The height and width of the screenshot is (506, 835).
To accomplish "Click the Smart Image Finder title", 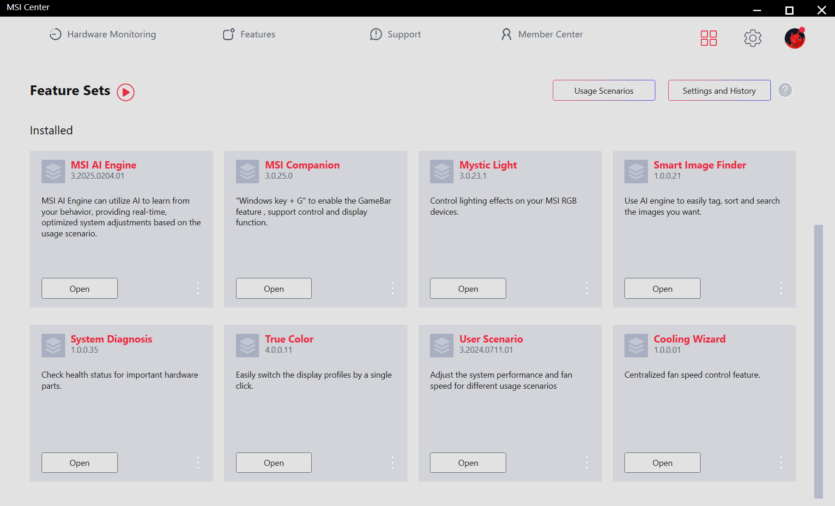I will tap(700, 165).
